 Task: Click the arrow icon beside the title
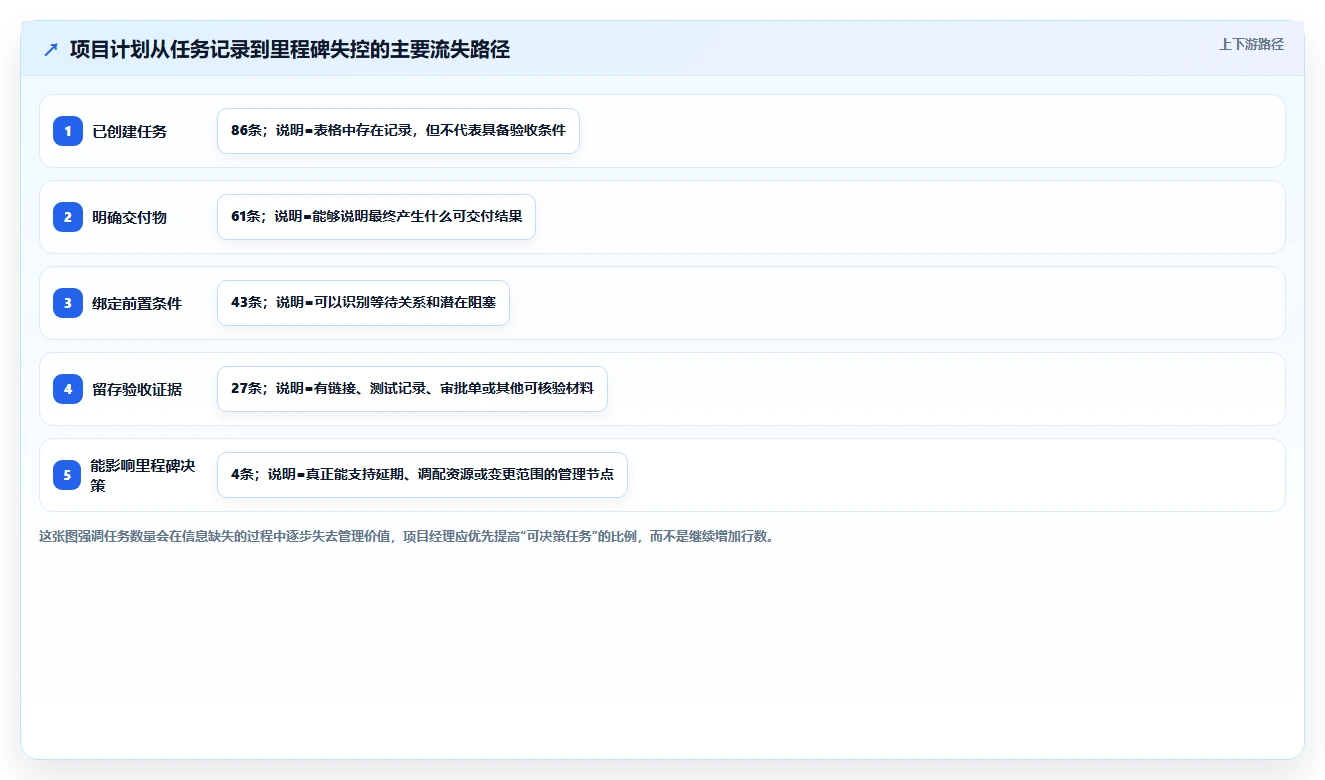(x=51, y=49)
